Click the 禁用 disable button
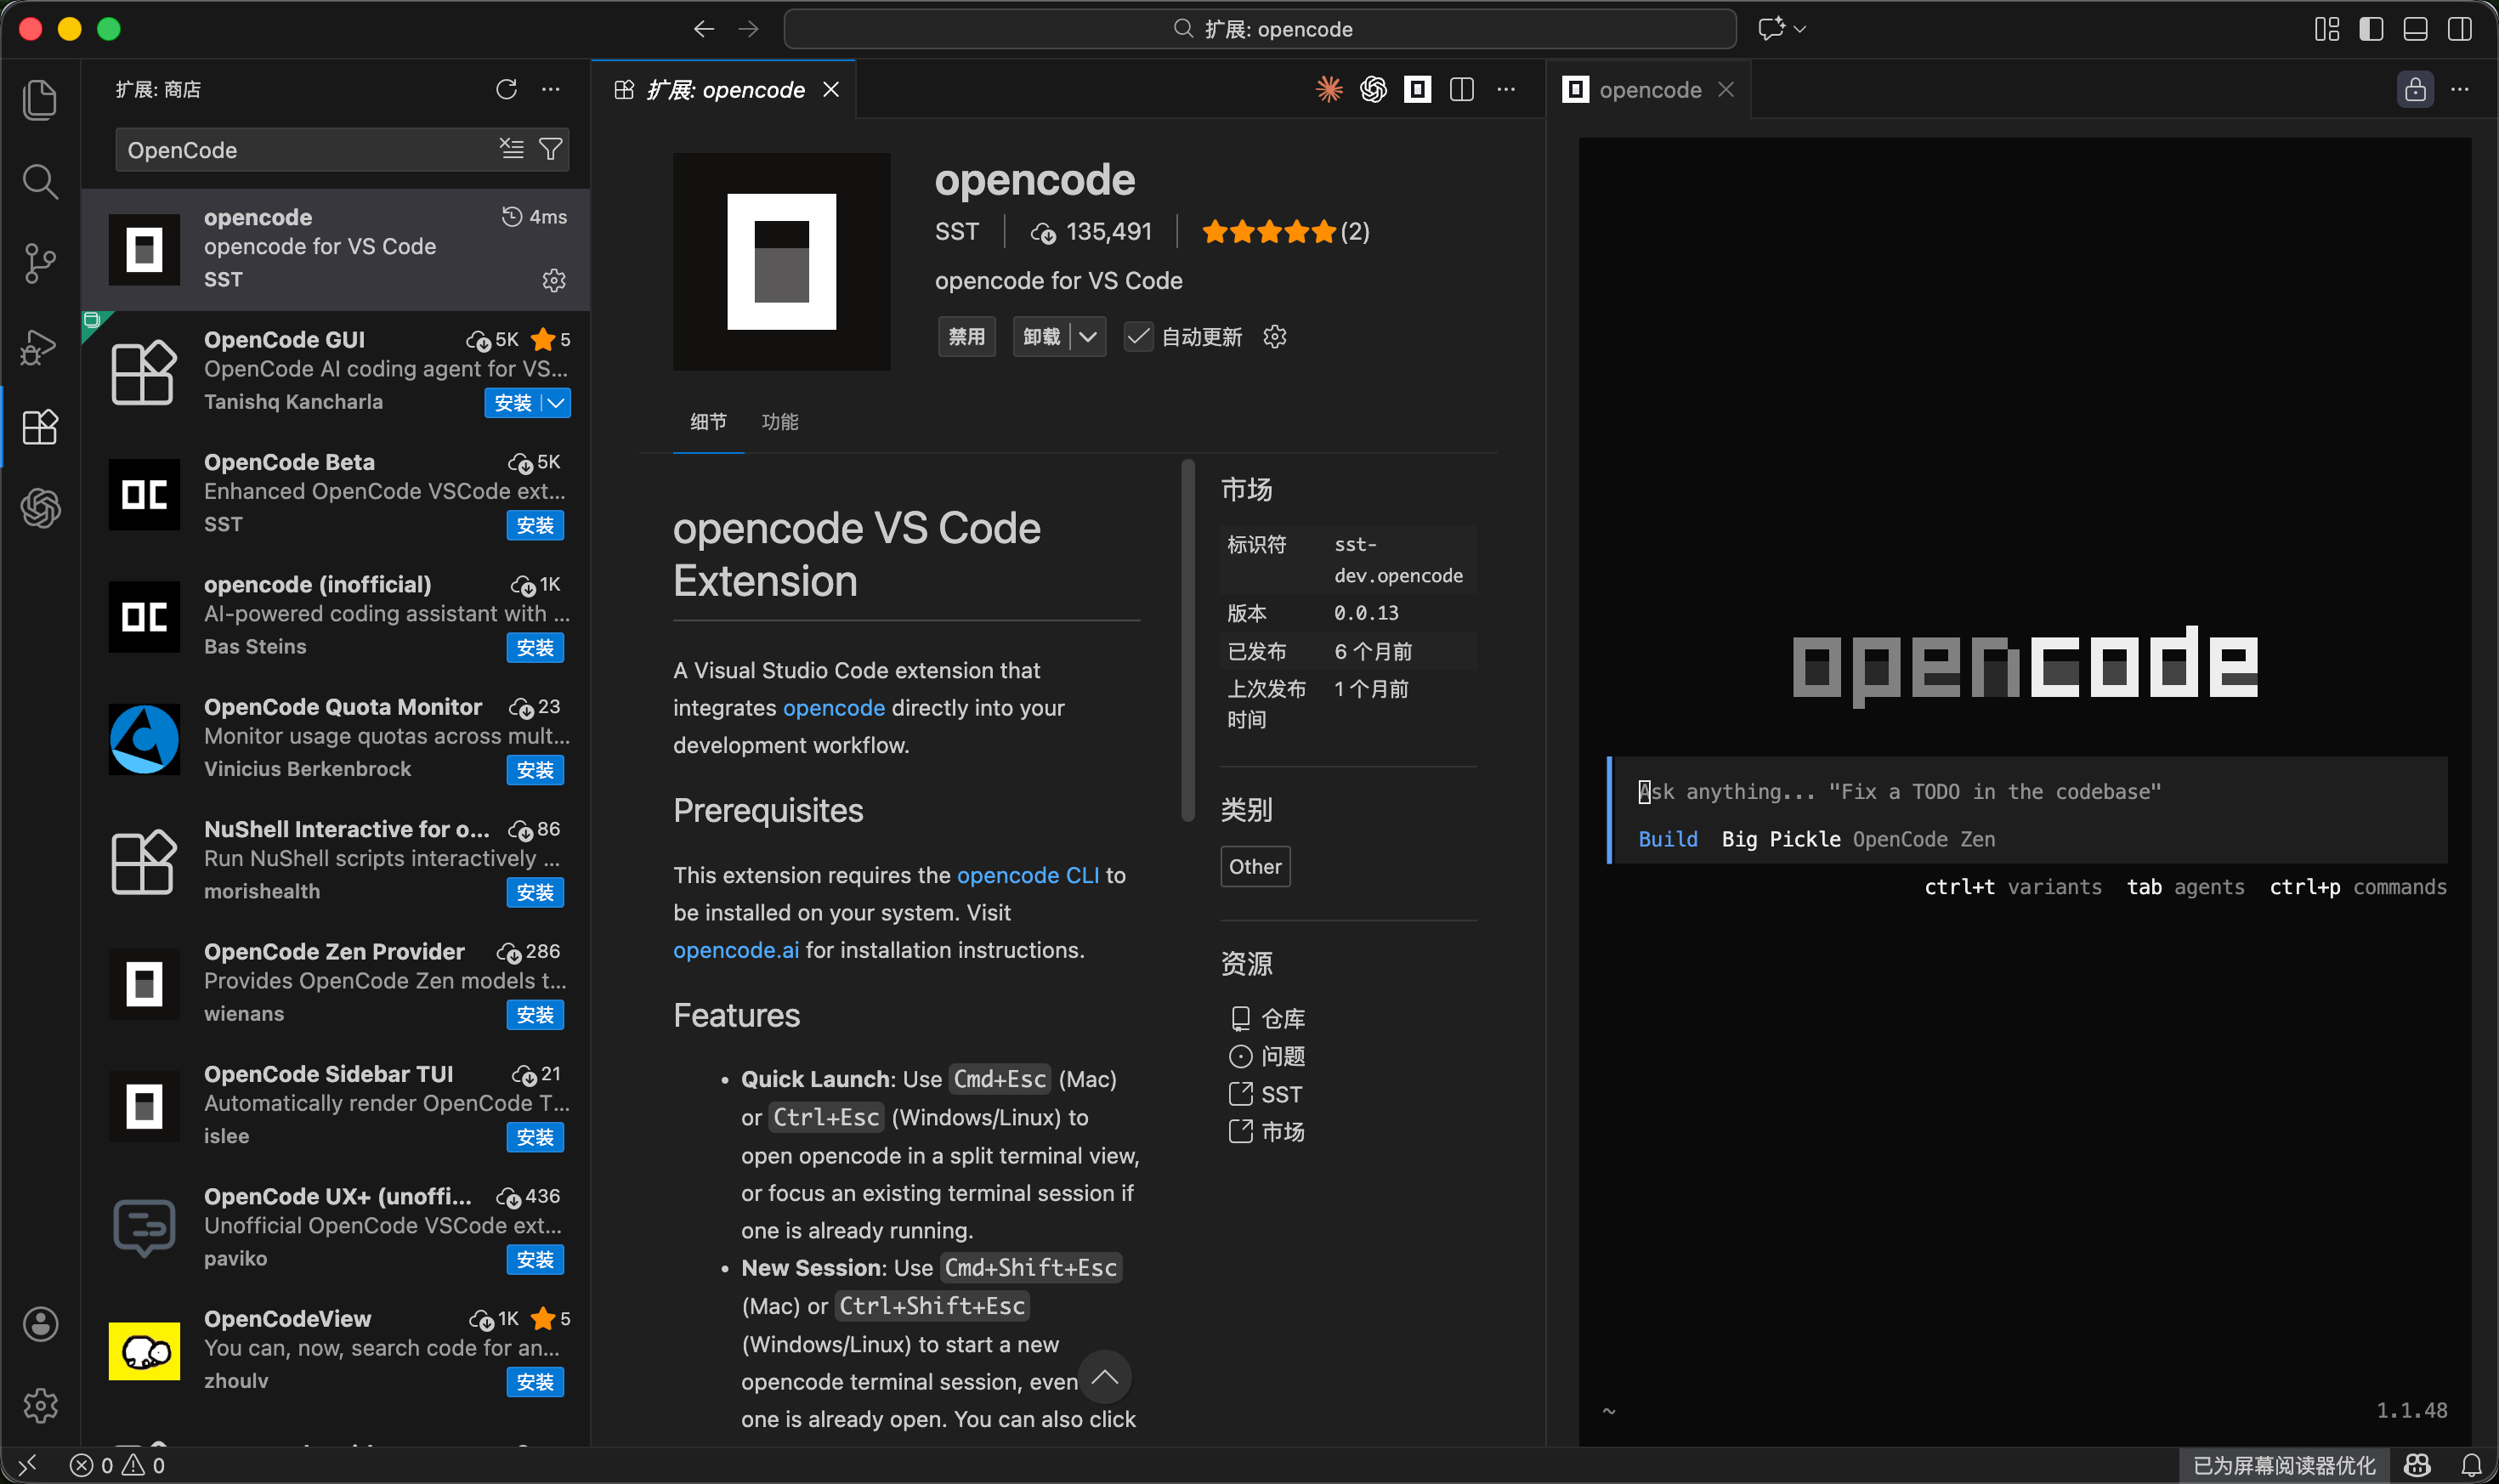Viewport: 2499px width, 1484px height. pyautogui.click(x=966, y=337)
